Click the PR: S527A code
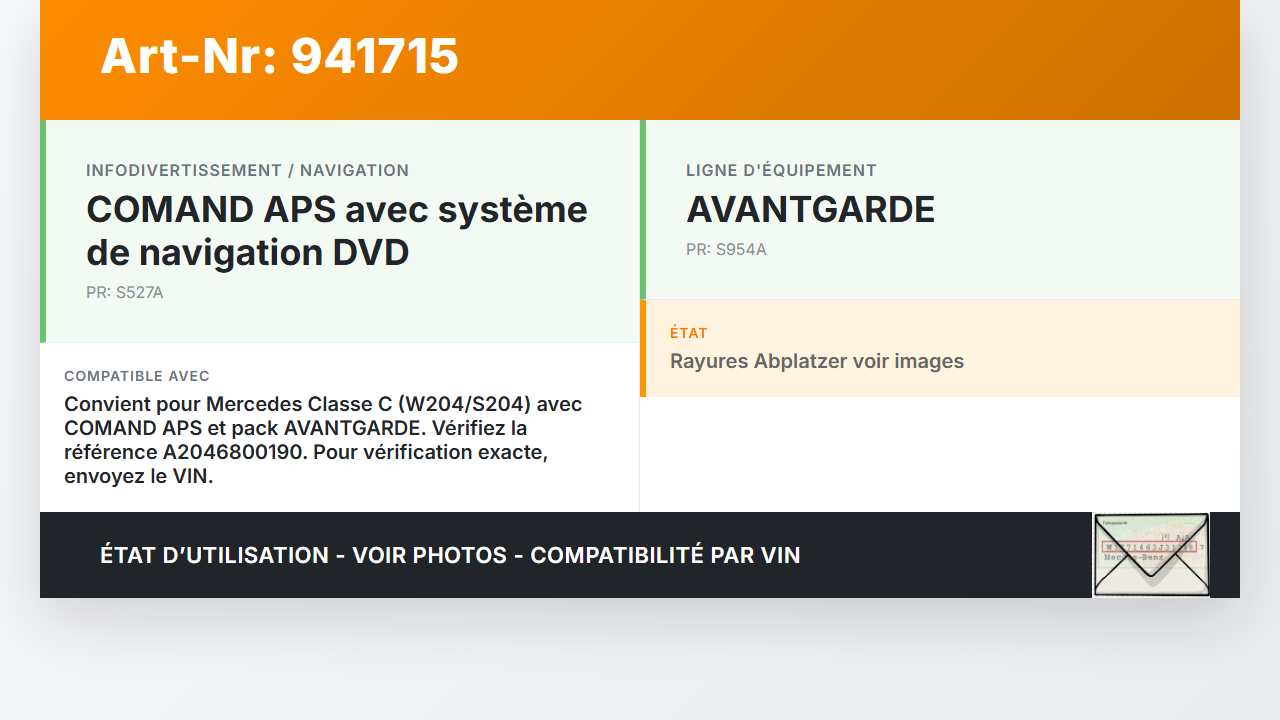The height and width of the screenshot is (720, 1280). [x=124, y=293]
